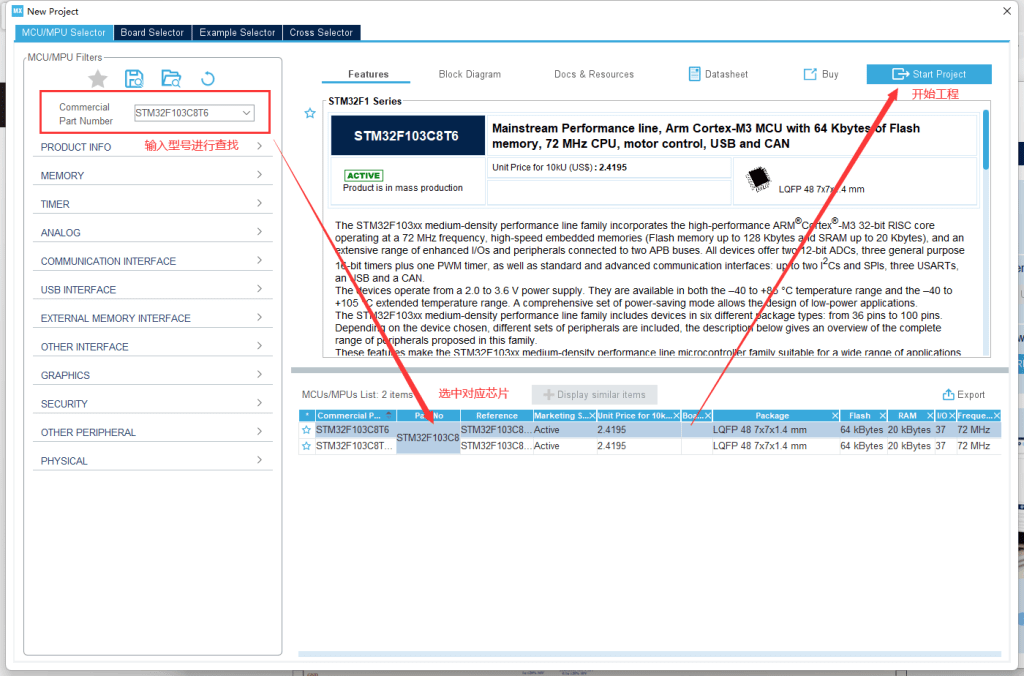Hide the Frequency column using its X

pyautogui.click(x=997, y=416)
